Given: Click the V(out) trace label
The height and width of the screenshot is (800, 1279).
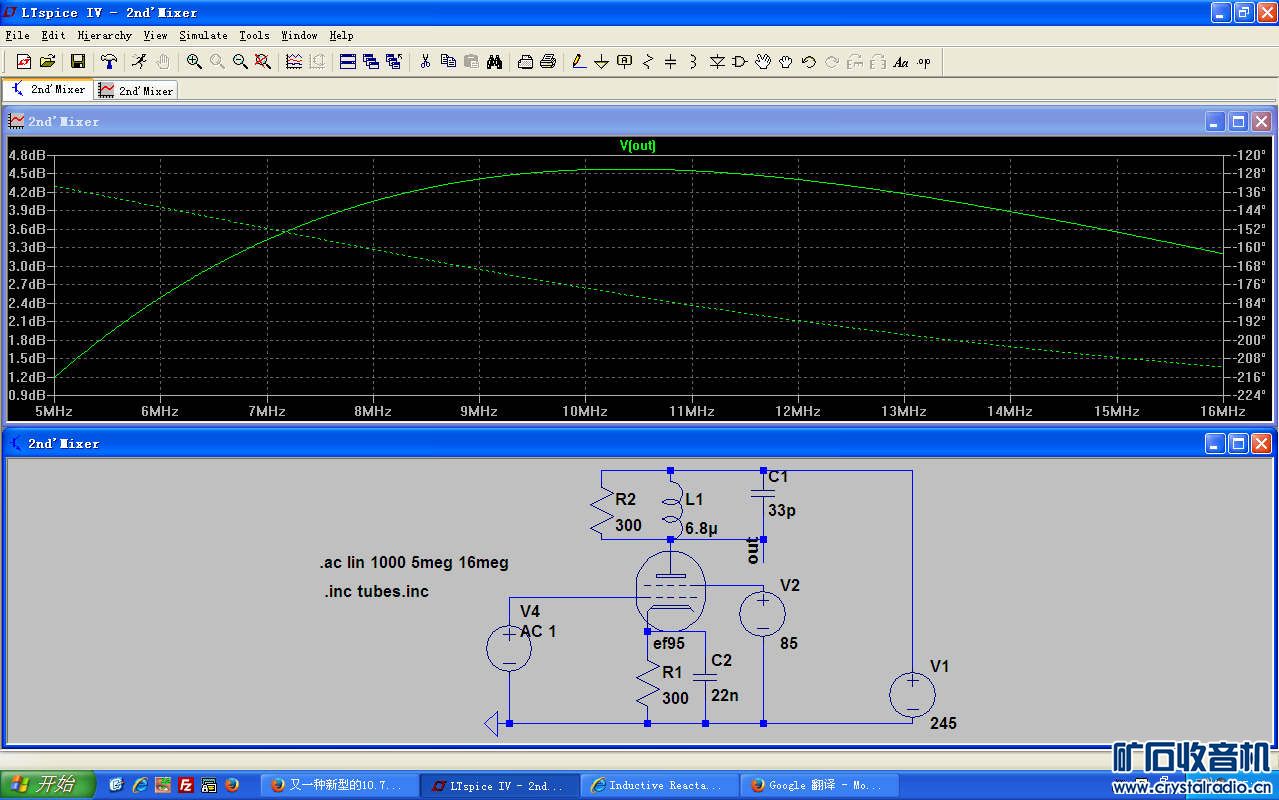Looking at the screenshot, I should (x=638, y=146).
